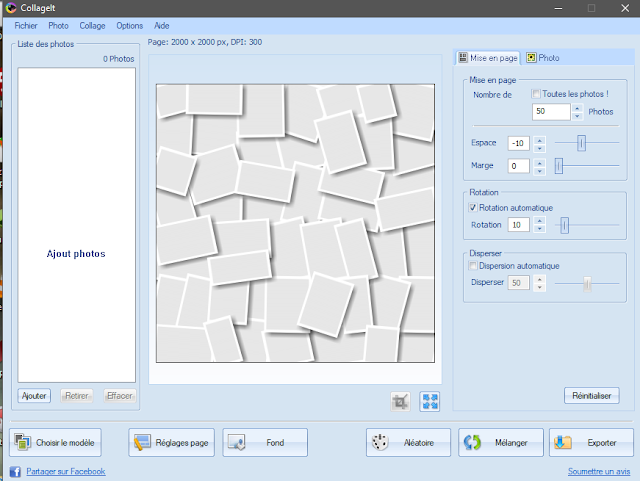Image resolution: width=640 pixels, height=481 pixels.
Task: Increase Disperser value with up arrow
Action: point(540,279)
